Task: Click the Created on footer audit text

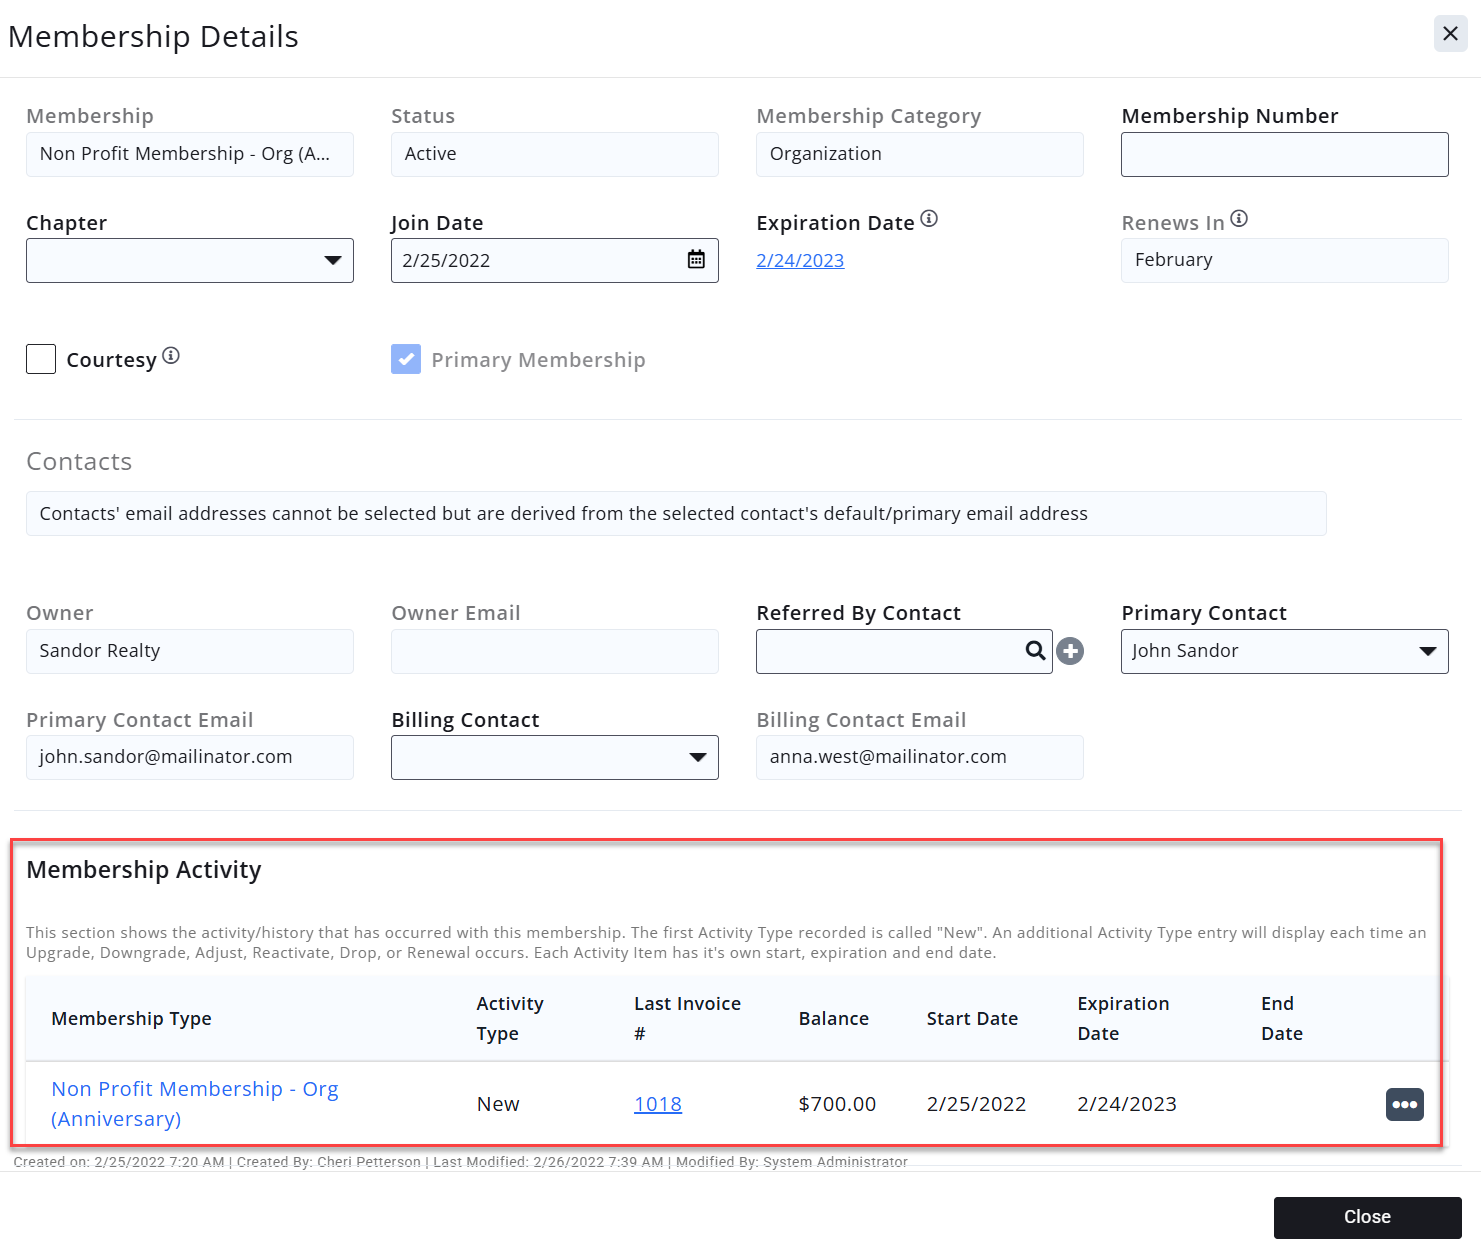Action: point(460,1162)
